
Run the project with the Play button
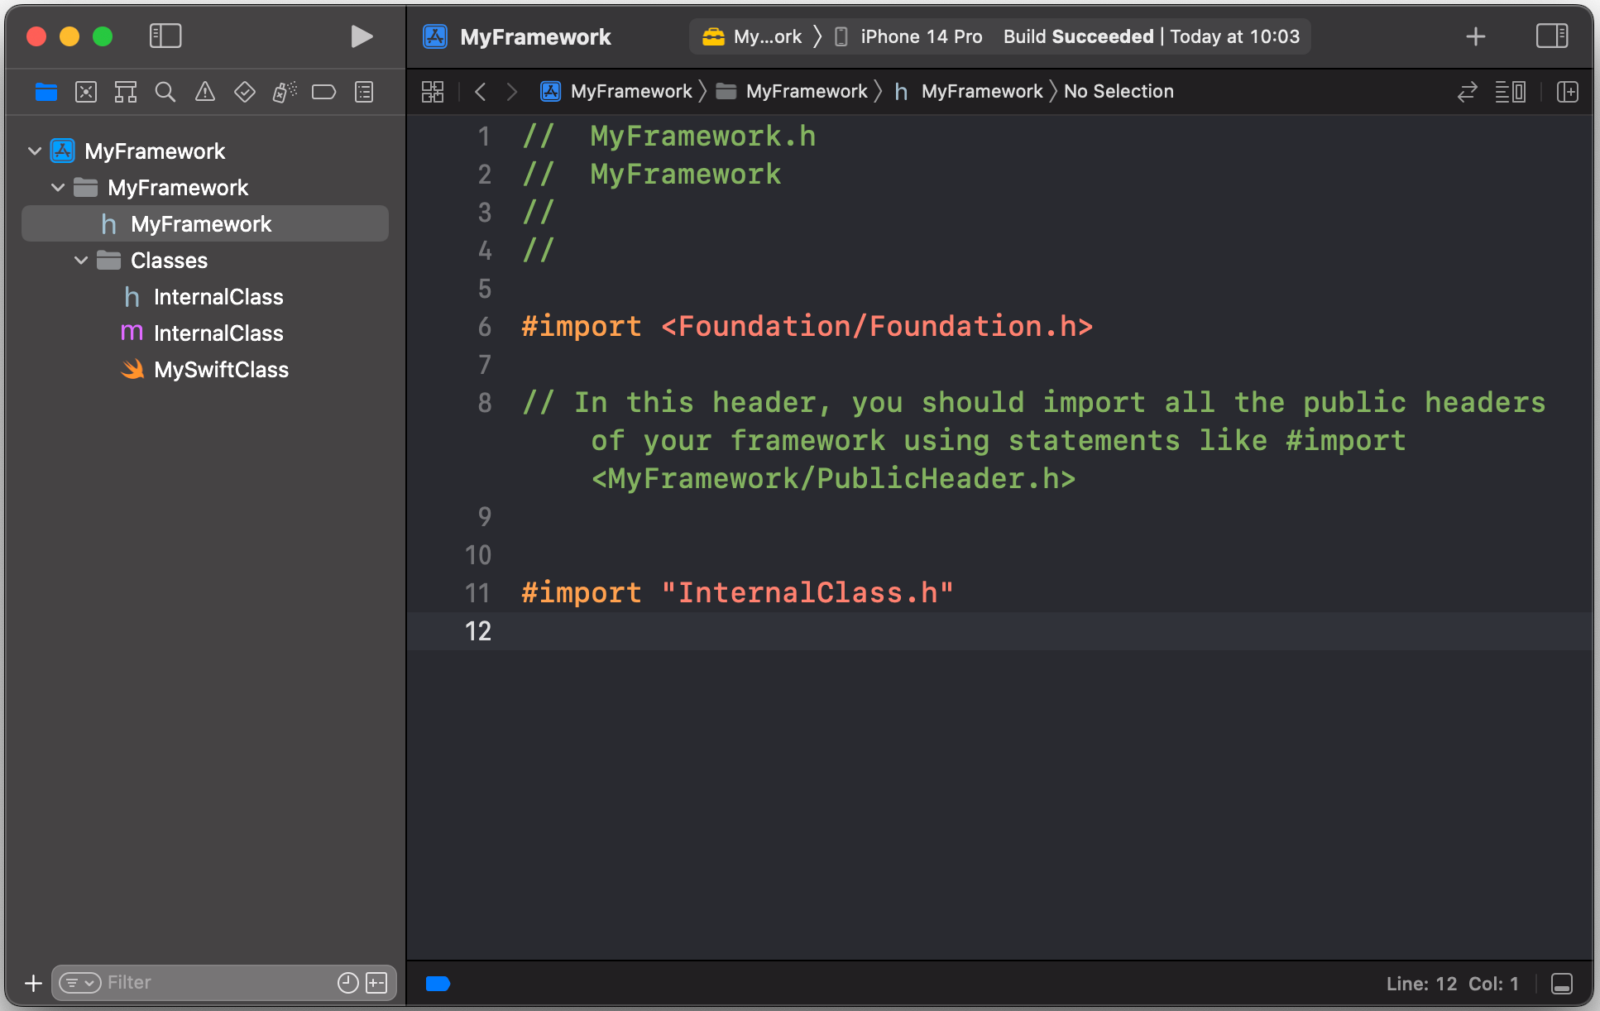[361, 37]
